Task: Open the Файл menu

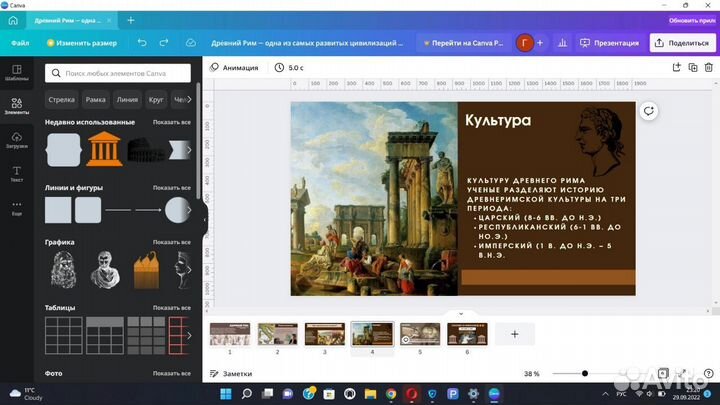Action: [20, 43]
